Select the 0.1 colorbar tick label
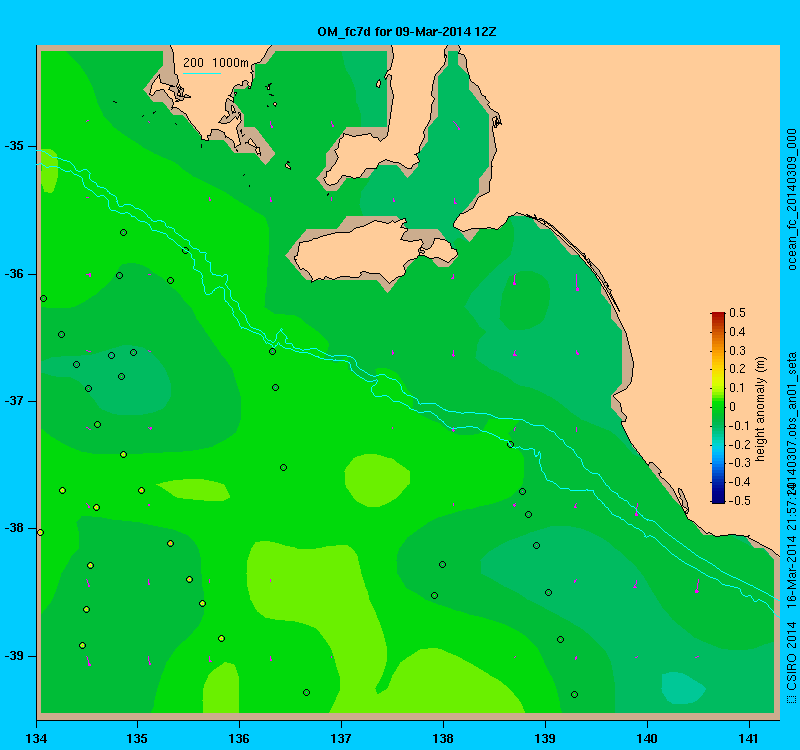 [x=737, y=388]
